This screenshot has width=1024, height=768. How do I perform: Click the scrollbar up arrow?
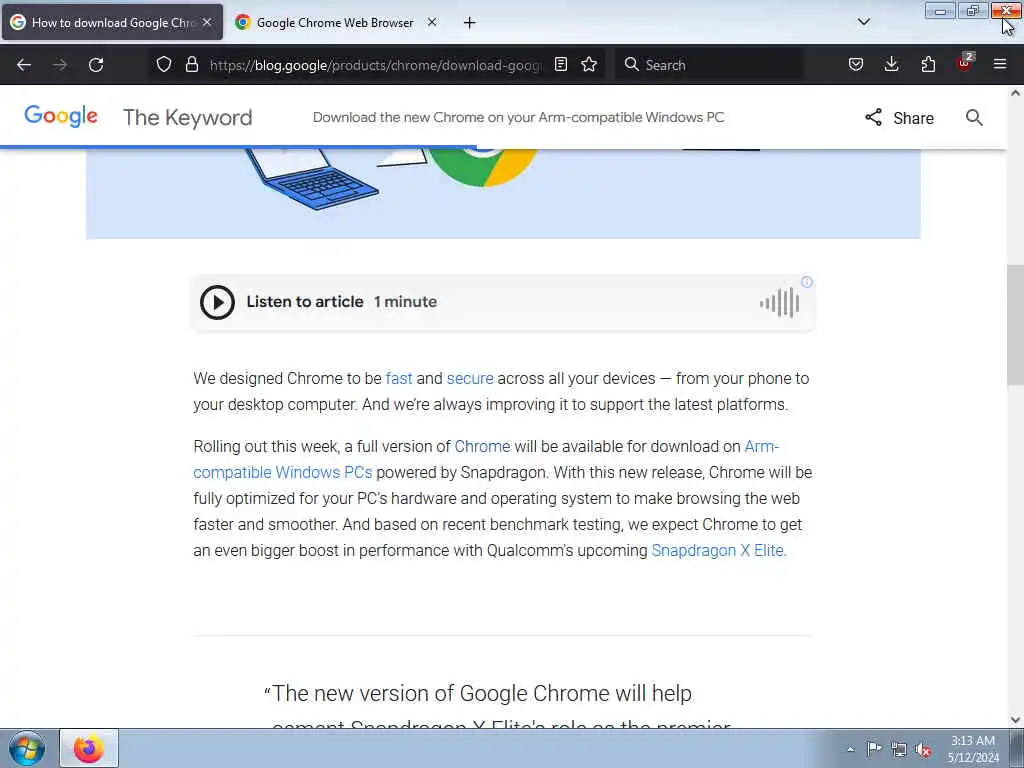1015,93
